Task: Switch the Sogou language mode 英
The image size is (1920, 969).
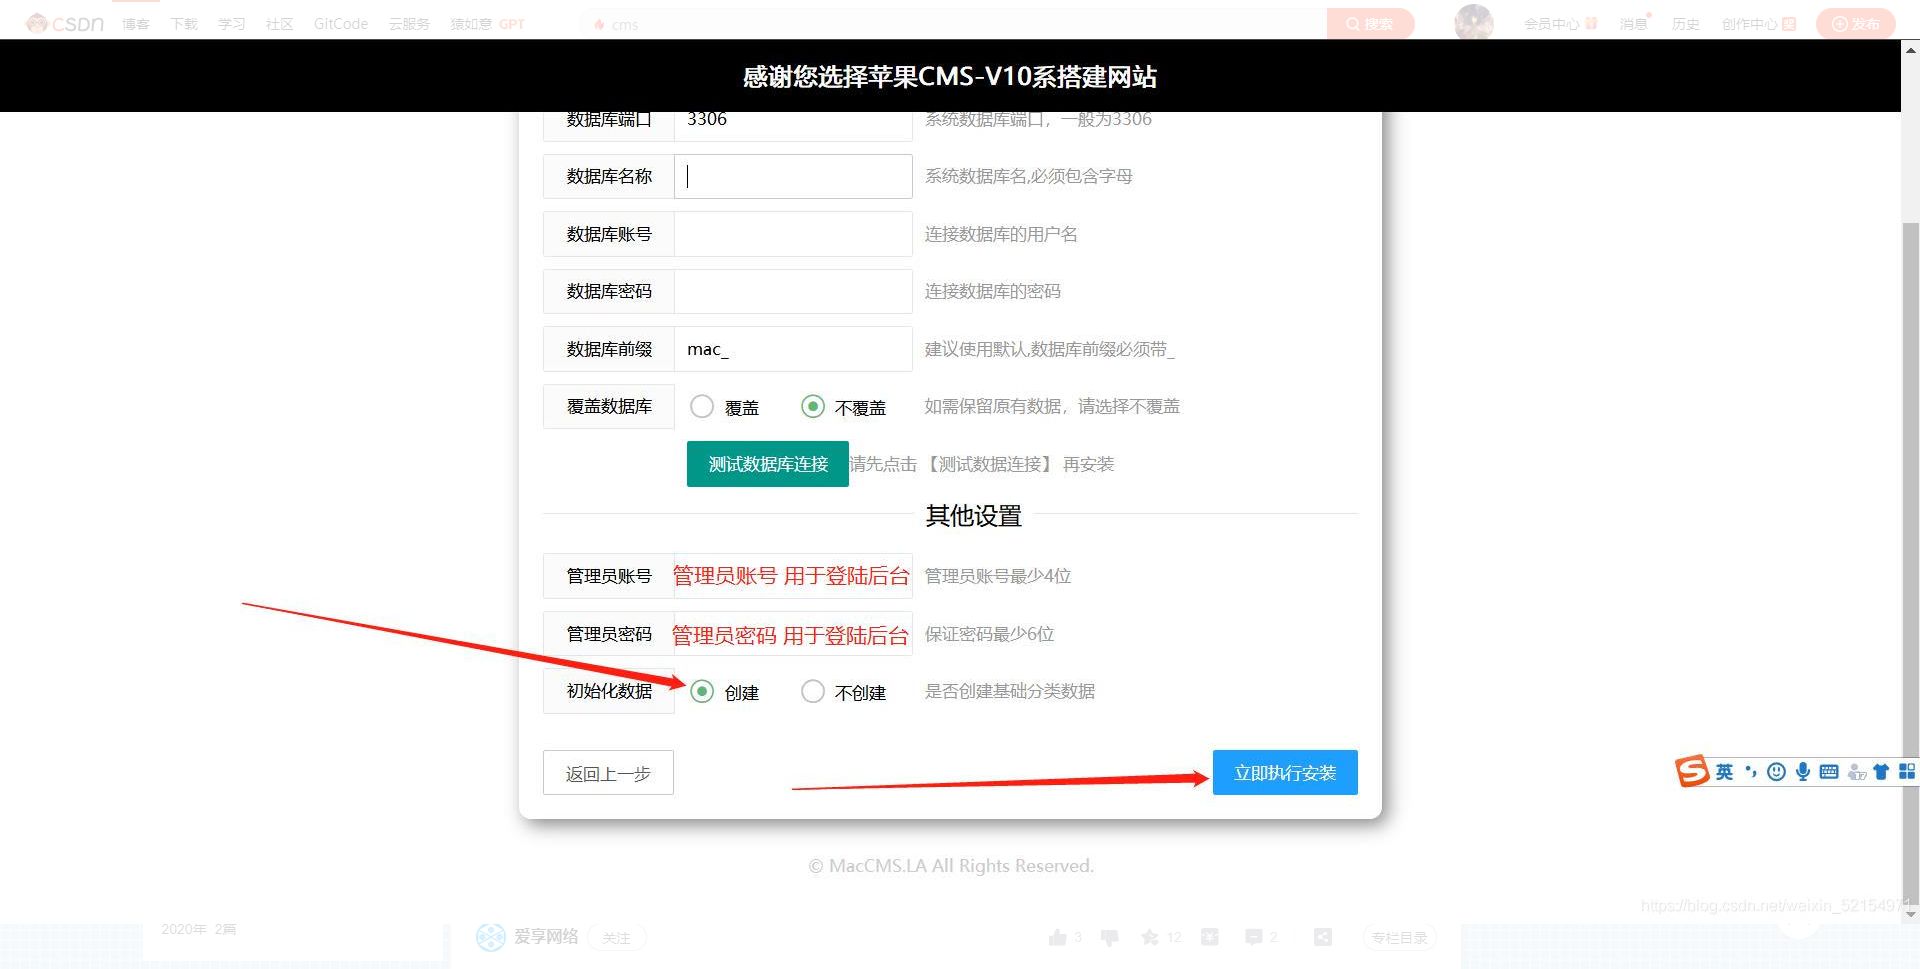Action: [1724, 772]
